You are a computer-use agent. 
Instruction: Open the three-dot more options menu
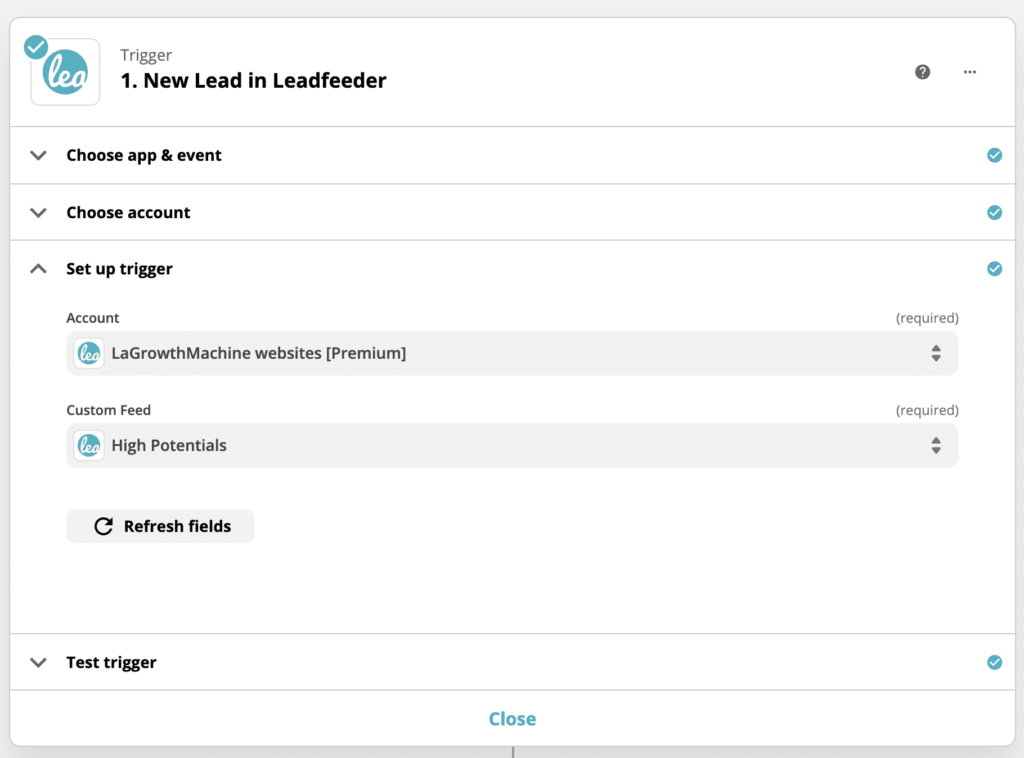click(x=970, y=72)
